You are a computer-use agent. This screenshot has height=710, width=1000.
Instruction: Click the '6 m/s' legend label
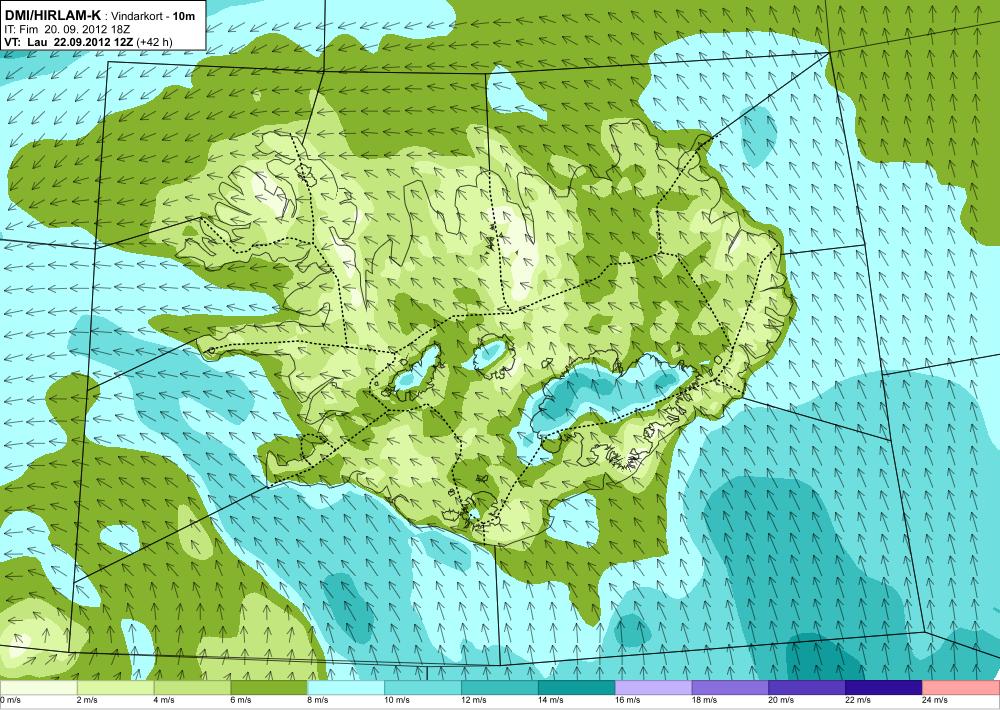pos(240,700)
